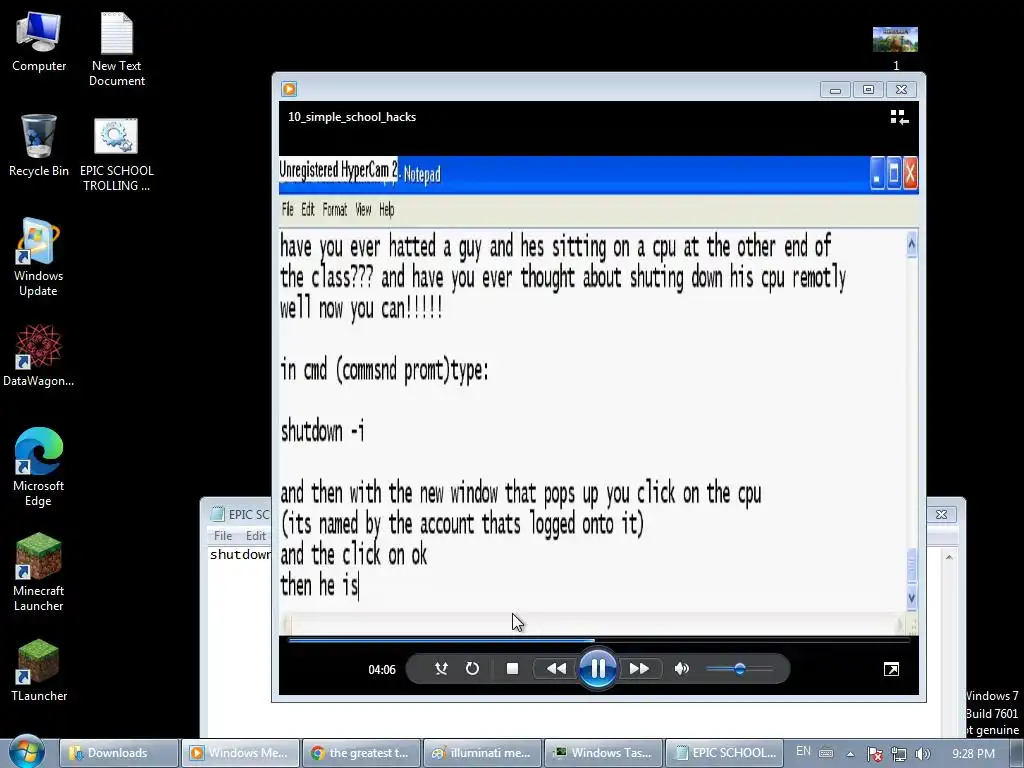Toggle repeat mode in Media Player
The width and height of the screenshot is (1024, 768).
coord(472,669)
